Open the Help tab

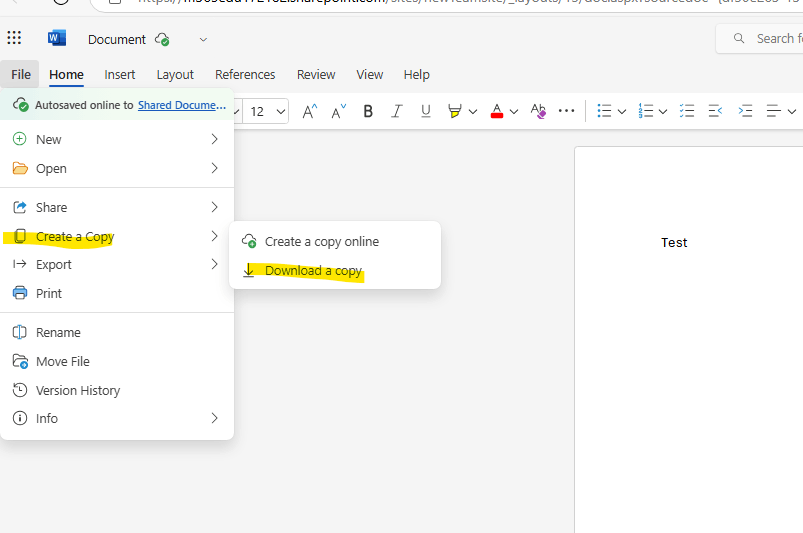pos(416,75)
